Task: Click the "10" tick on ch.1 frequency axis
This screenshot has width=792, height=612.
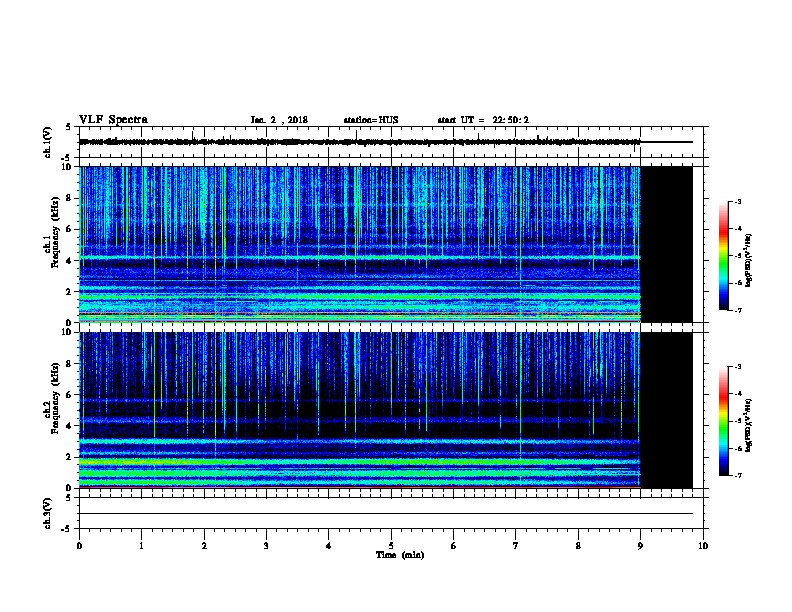Action: pos(69,167)
